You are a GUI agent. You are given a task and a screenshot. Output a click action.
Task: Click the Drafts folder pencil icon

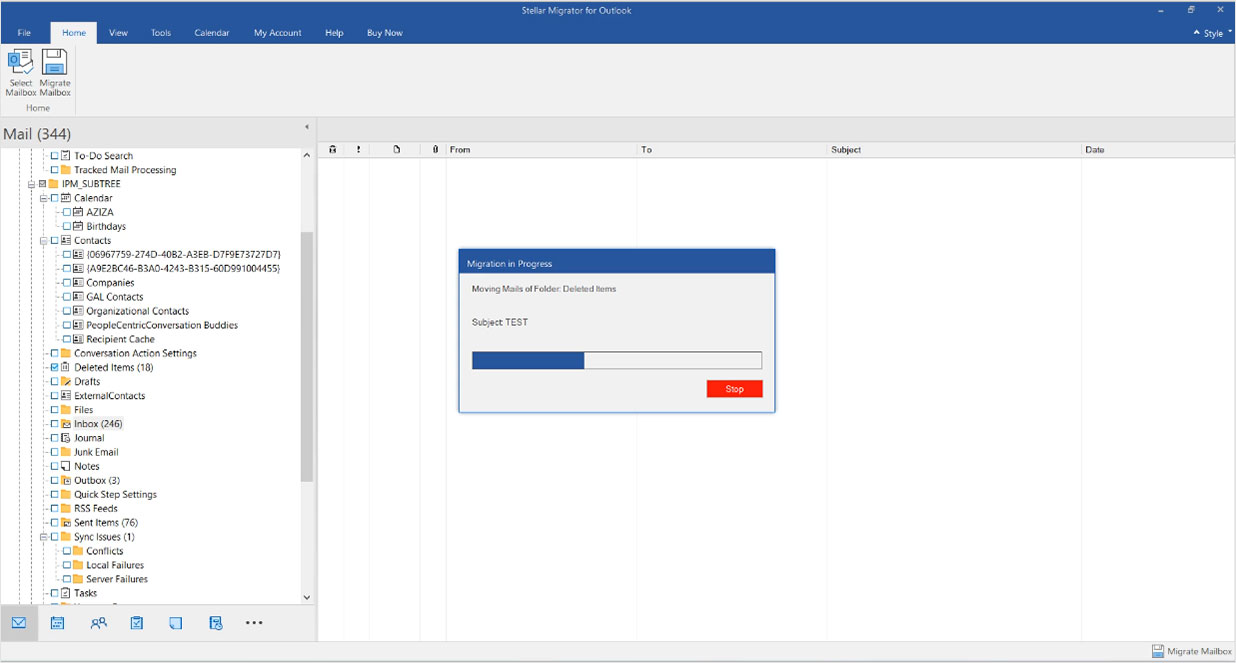(66, 382)
